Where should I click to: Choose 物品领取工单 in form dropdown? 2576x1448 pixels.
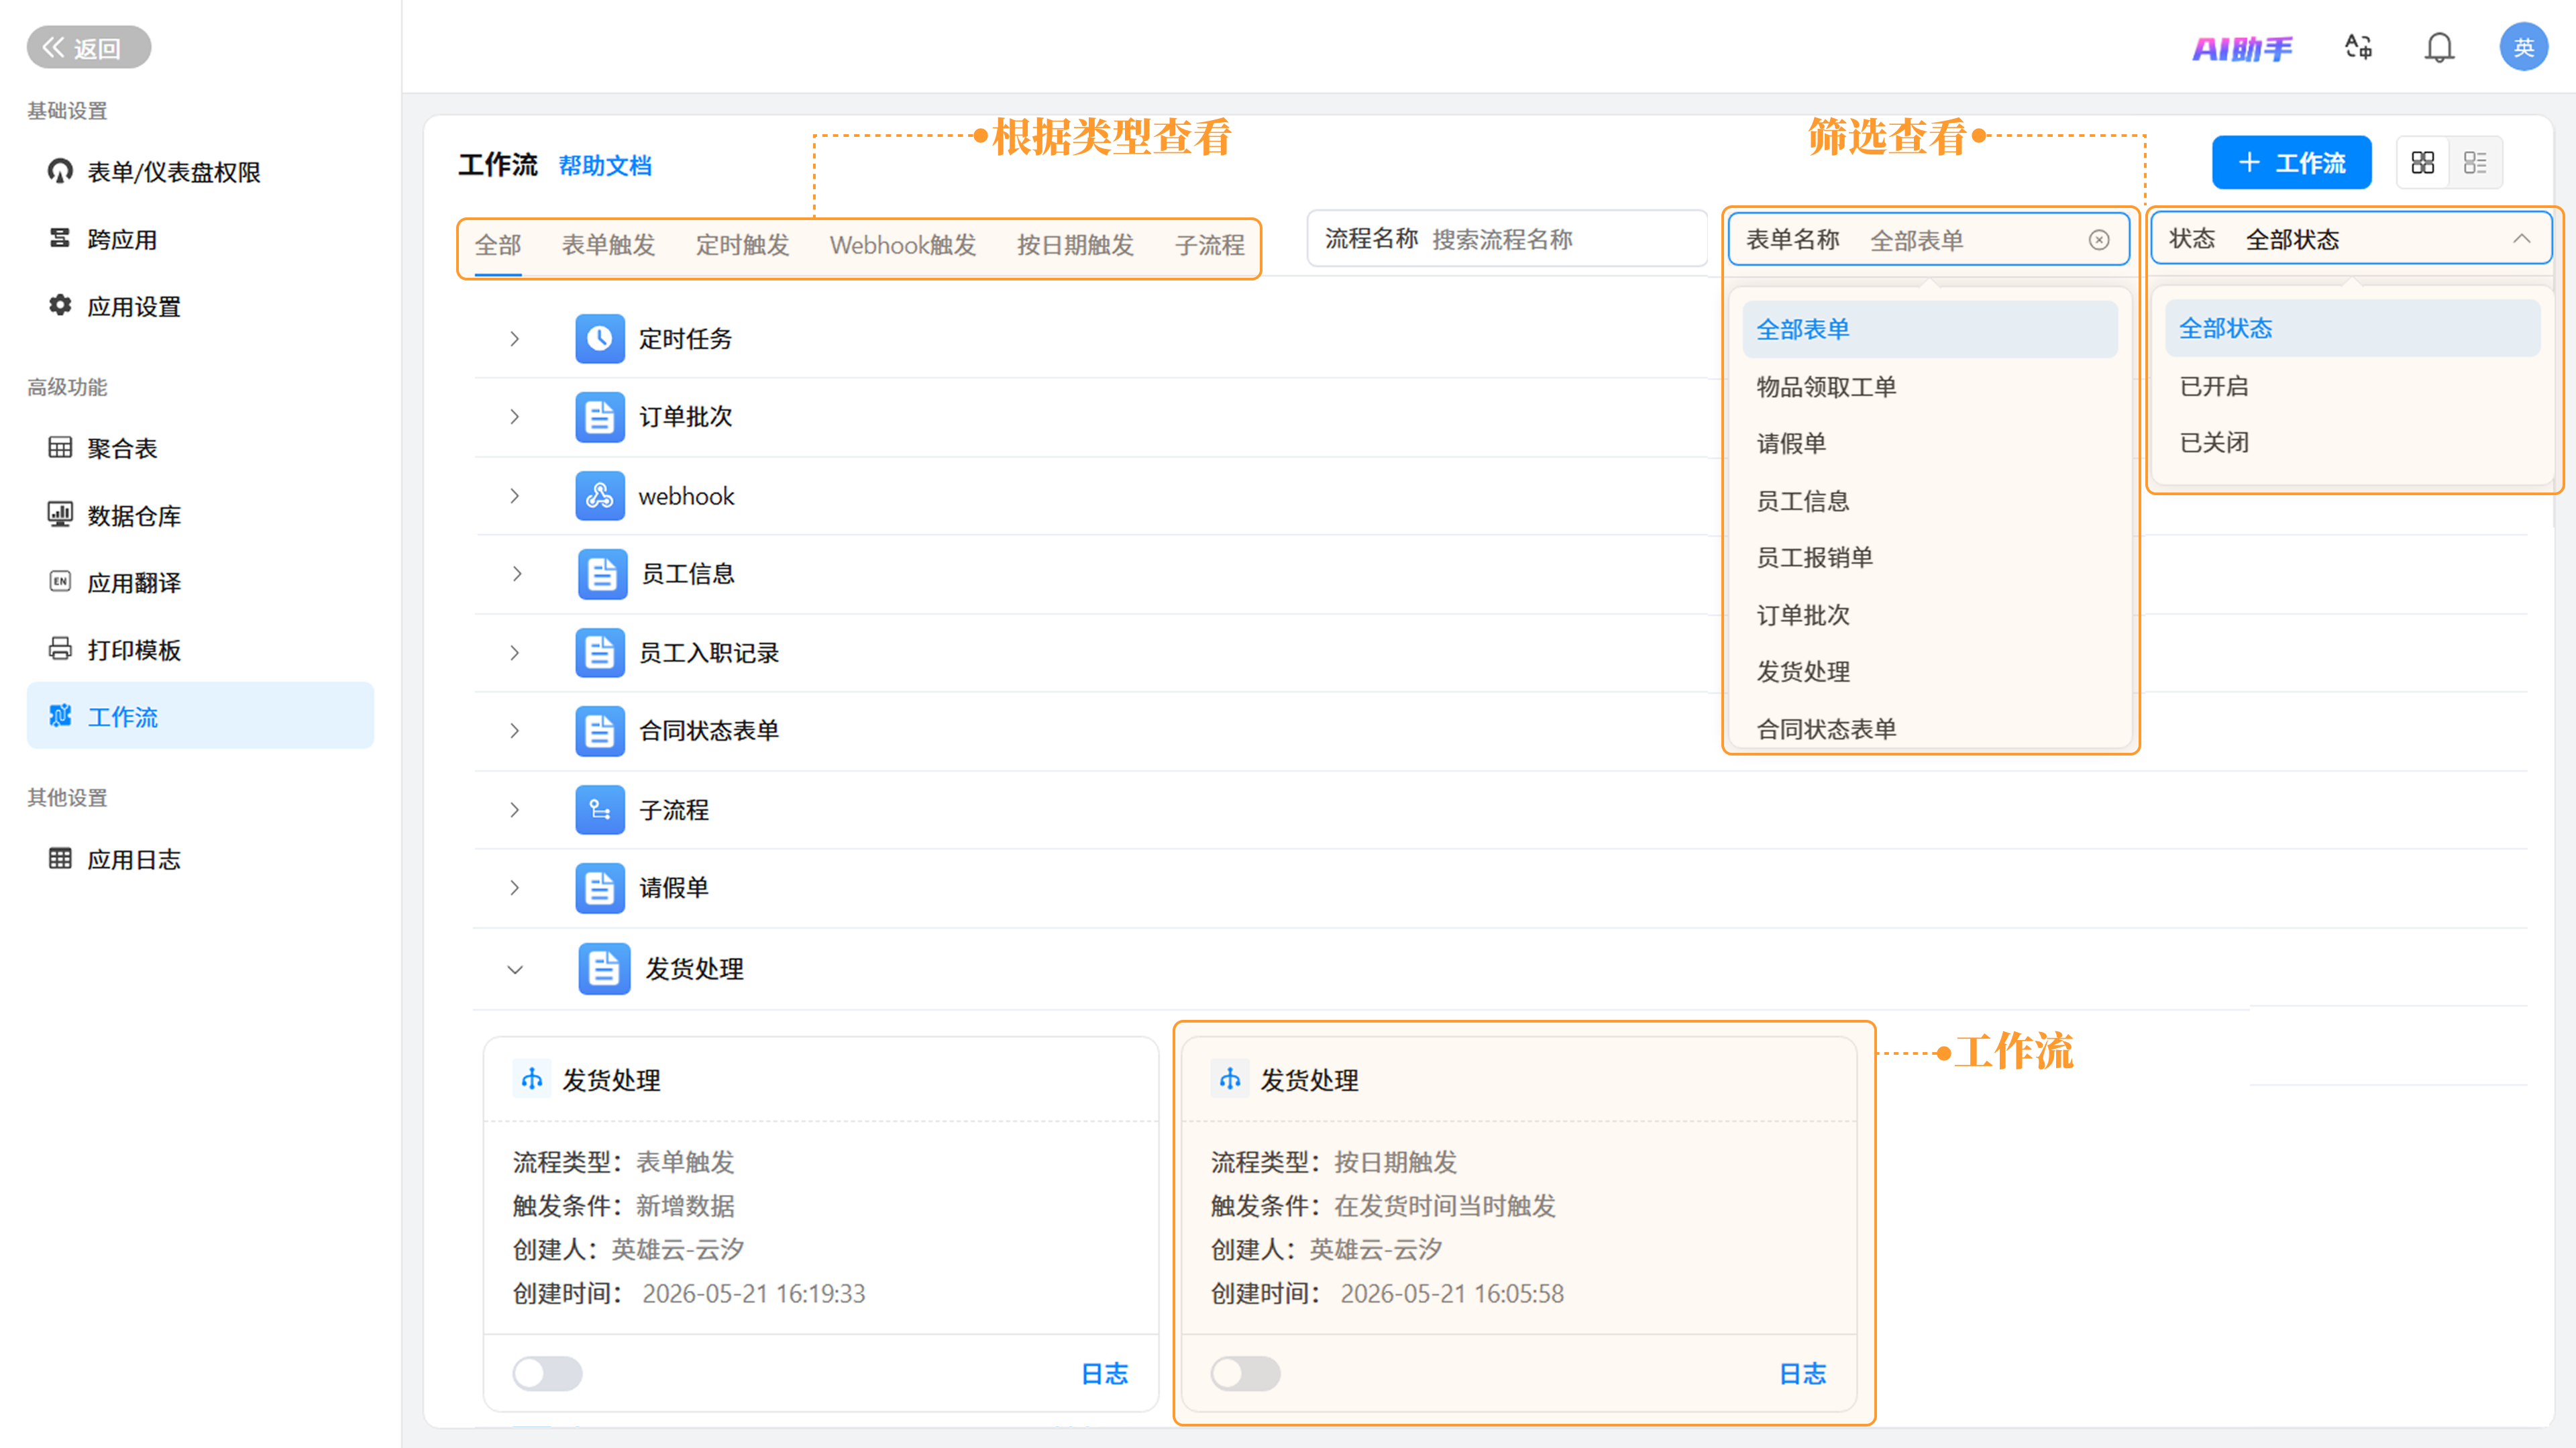coord(1929,386)
